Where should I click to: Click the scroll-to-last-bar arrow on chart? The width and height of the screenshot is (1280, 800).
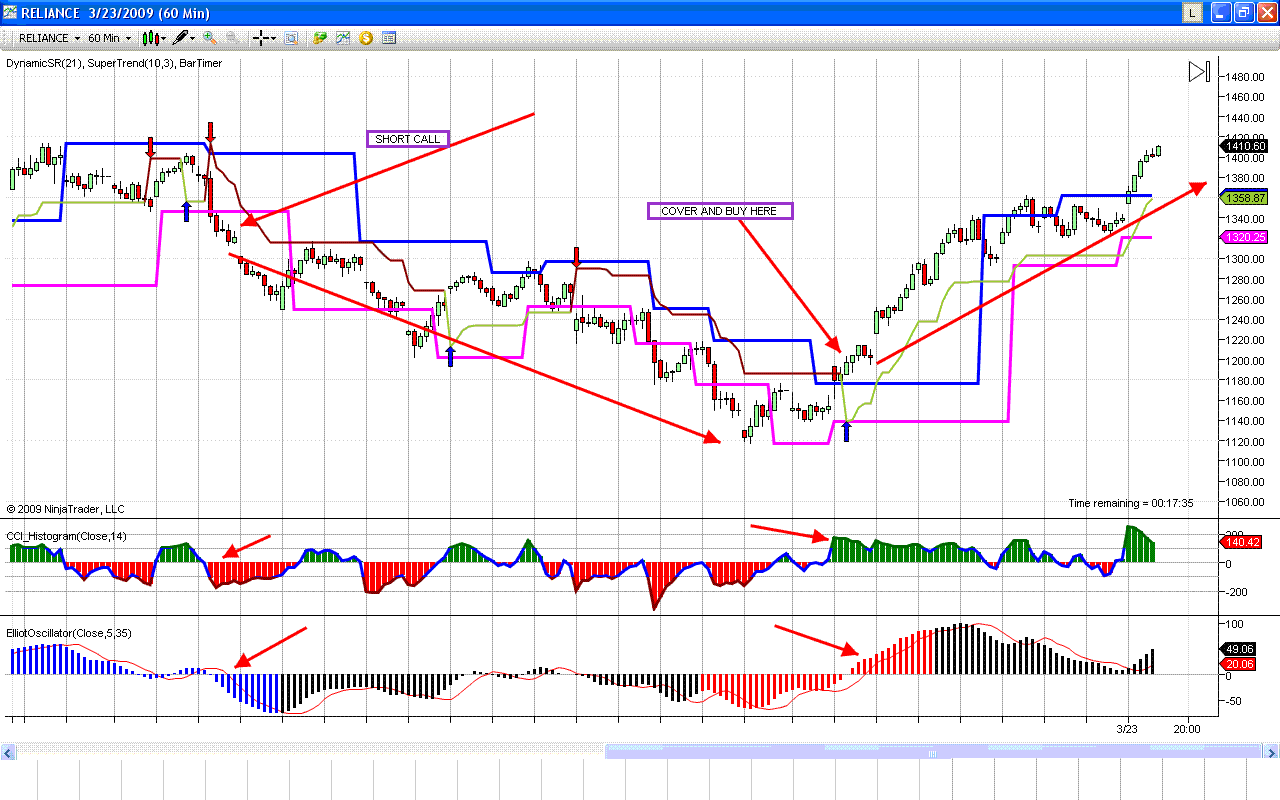[1199, 72]
